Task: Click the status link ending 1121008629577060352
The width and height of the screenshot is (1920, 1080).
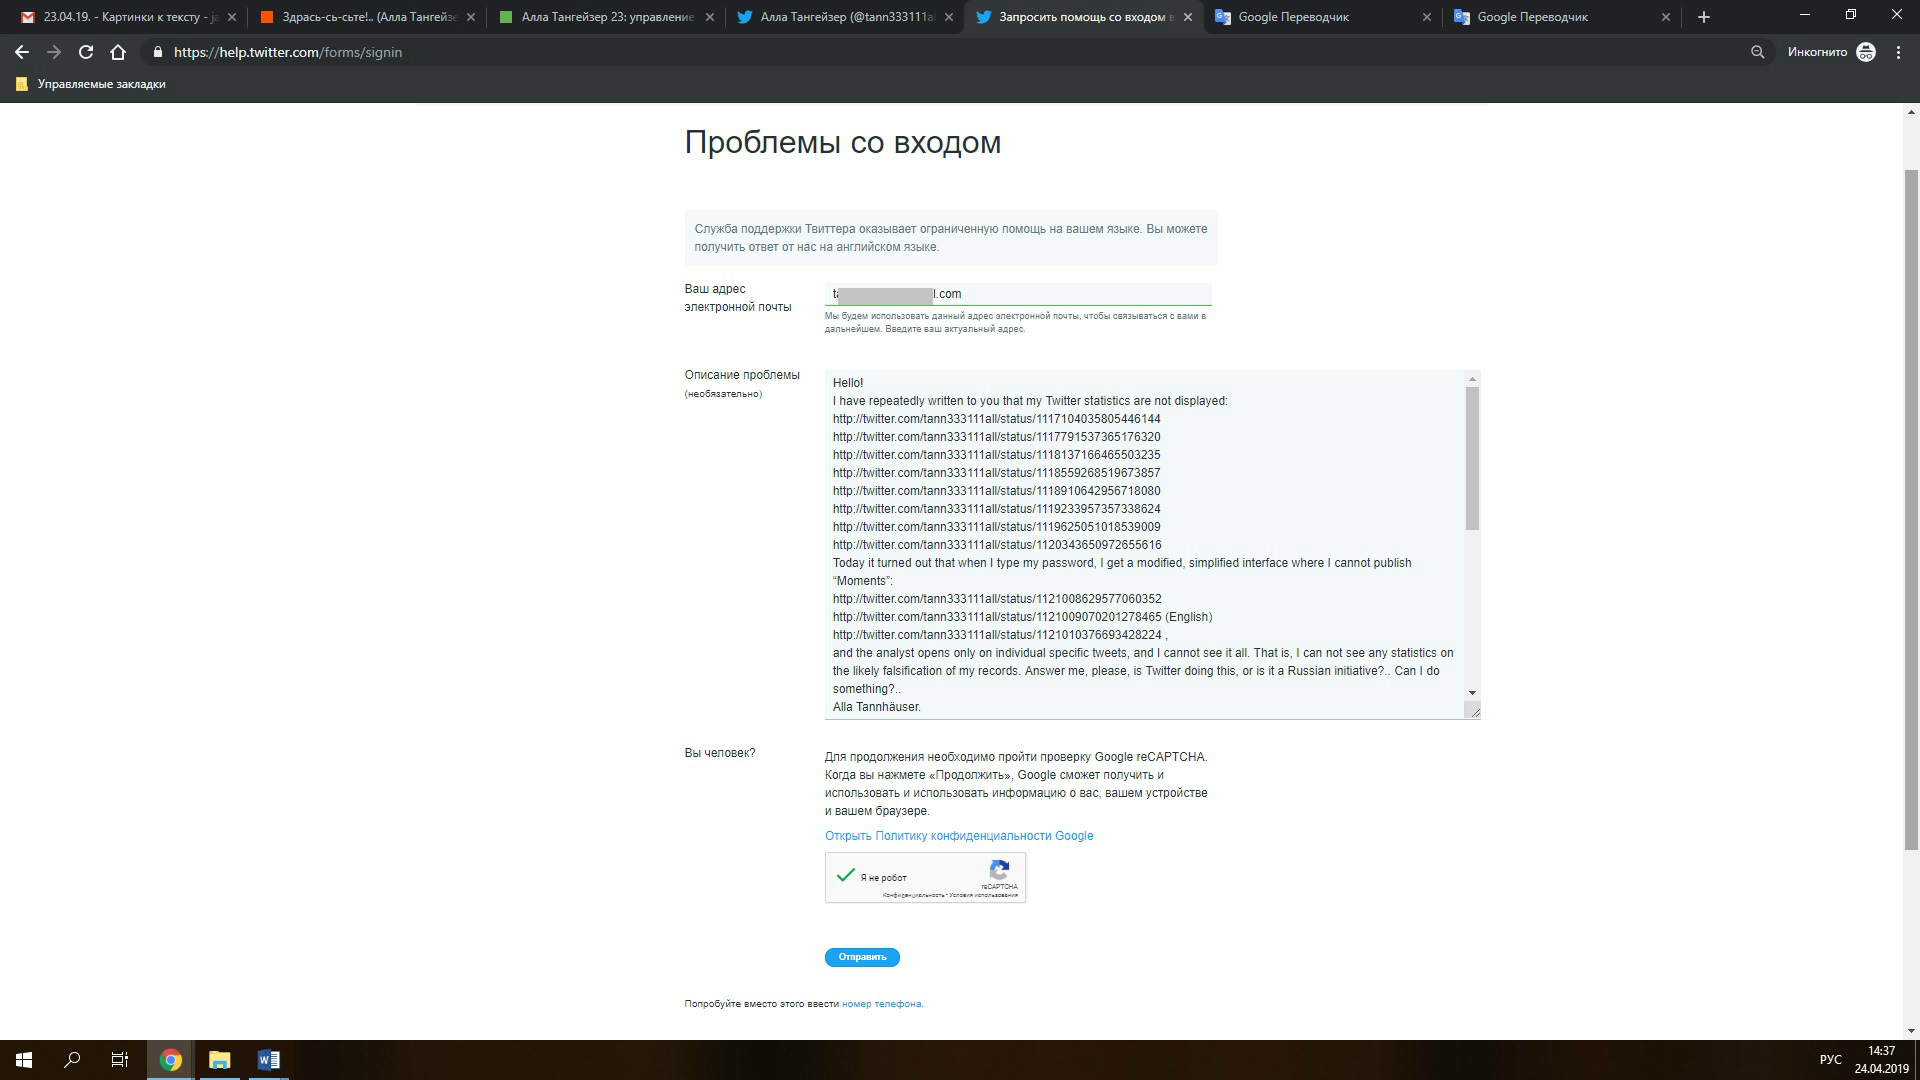Action: (997, 599)
